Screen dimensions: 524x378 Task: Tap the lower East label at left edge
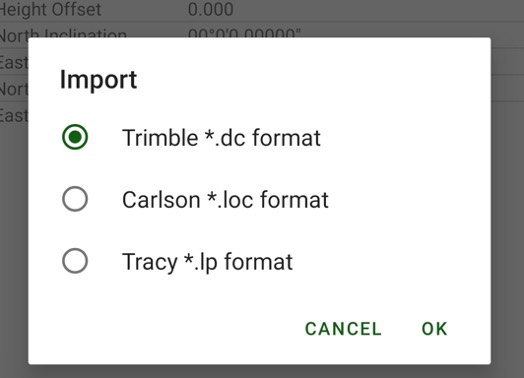14,115
